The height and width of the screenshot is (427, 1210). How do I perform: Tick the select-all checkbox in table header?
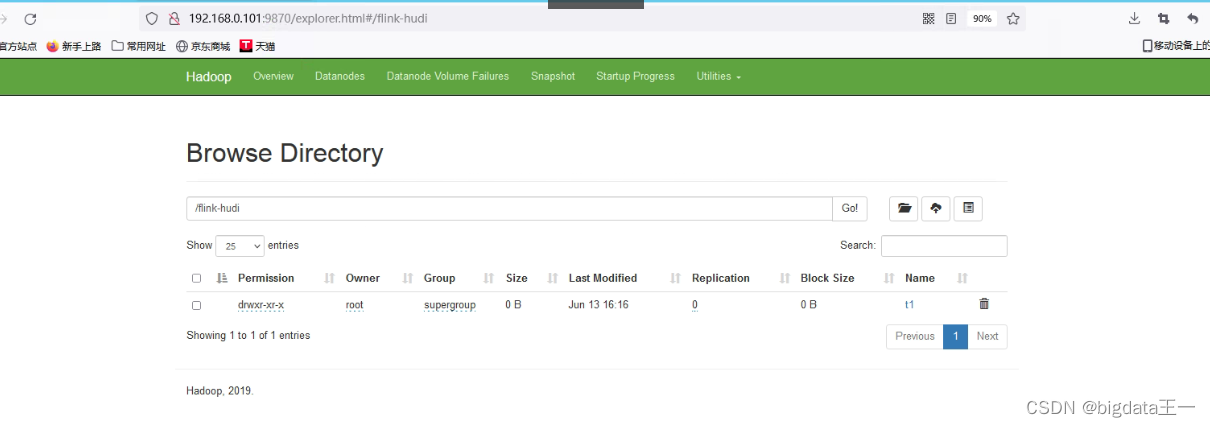coord(197,278)
